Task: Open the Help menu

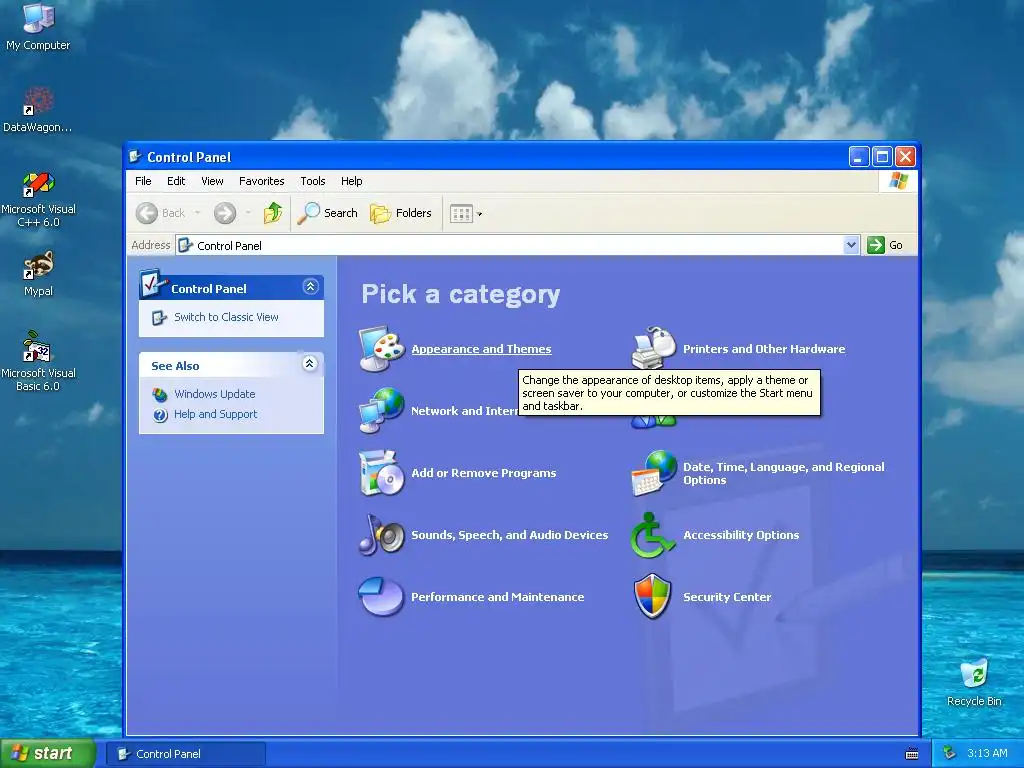Action: pyautogui.click(x=351, y=181)
